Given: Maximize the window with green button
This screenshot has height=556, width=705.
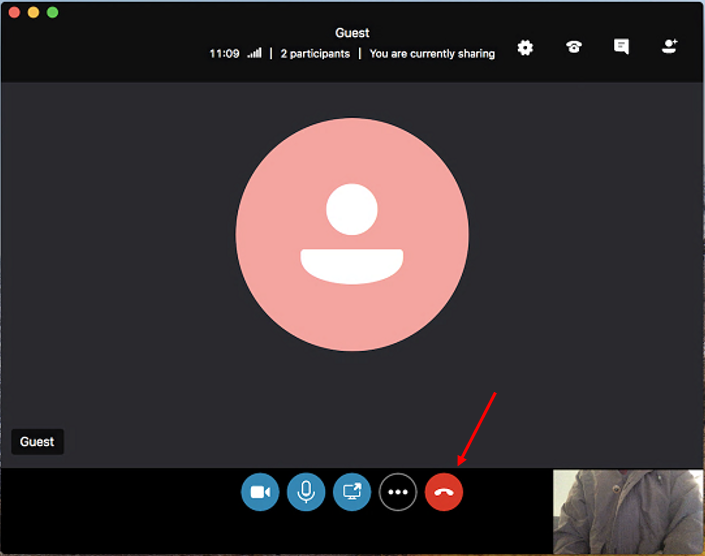Looking at the screenshot, I should click(52, 12).
